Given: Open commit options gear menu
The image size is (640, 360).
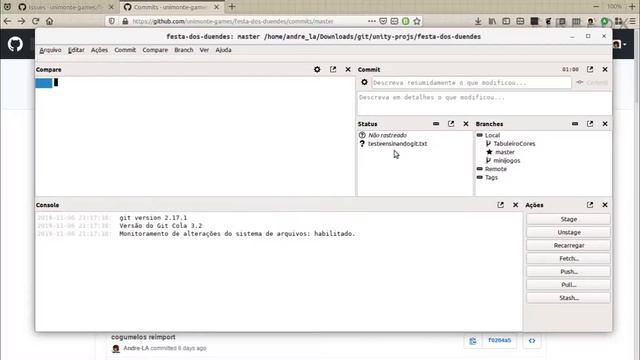Looking at the screenshot, I should (364, 82).
